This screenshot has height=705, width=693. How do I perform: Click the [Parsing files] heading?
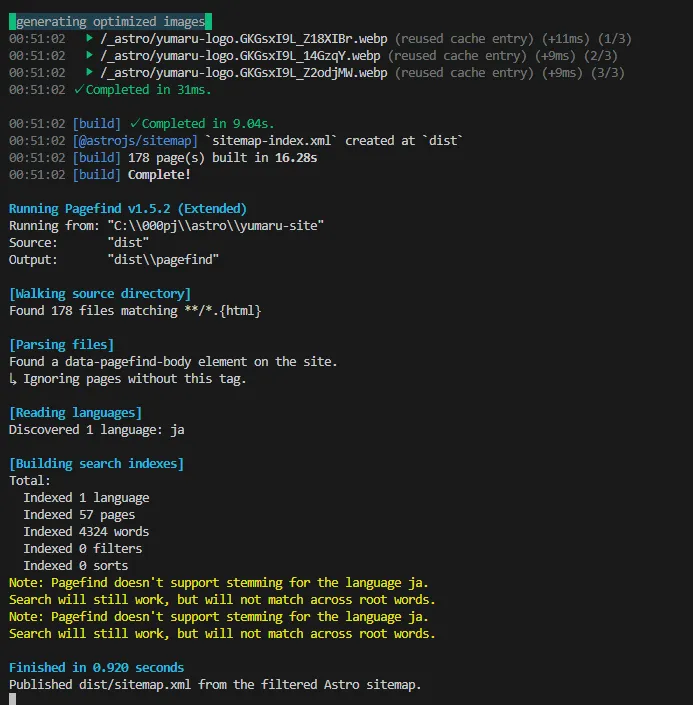[x=62, y=345]
